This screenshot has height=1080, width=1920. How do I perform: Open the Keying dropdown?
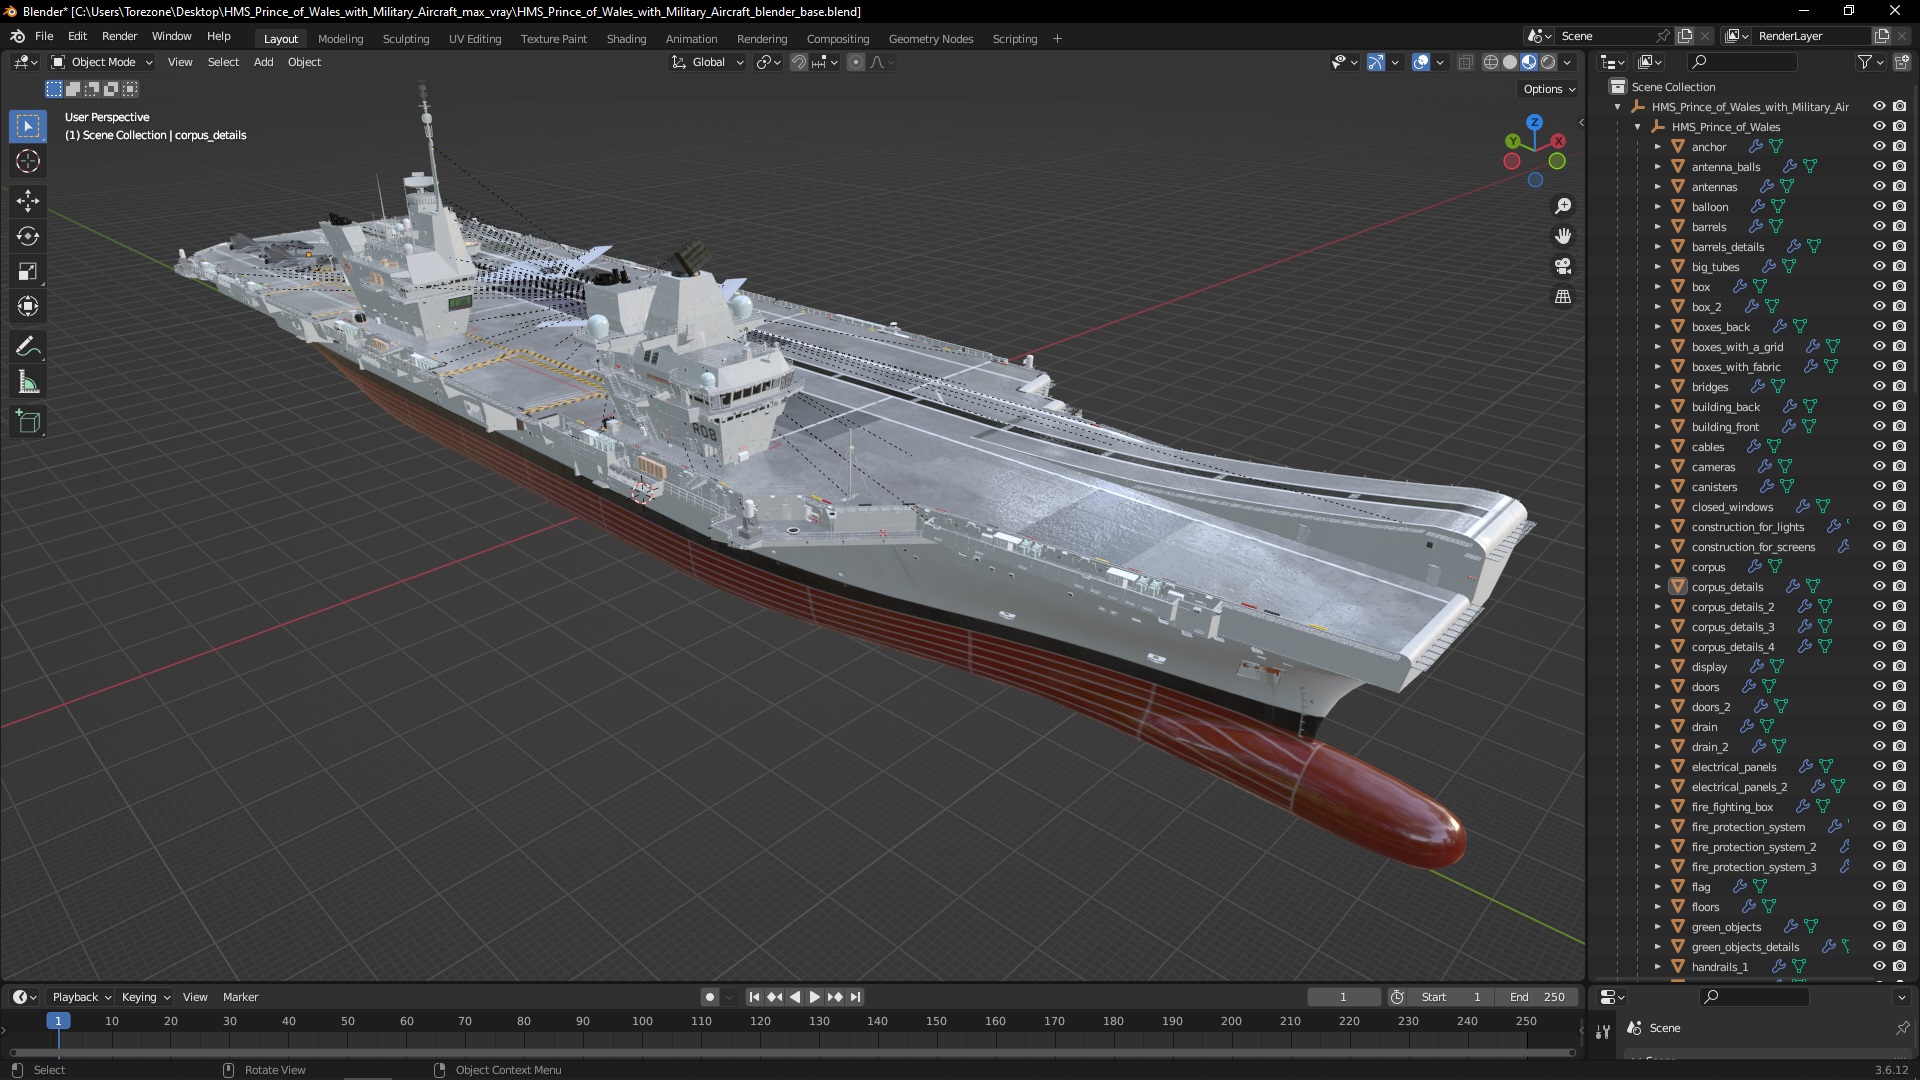point(145,997)
